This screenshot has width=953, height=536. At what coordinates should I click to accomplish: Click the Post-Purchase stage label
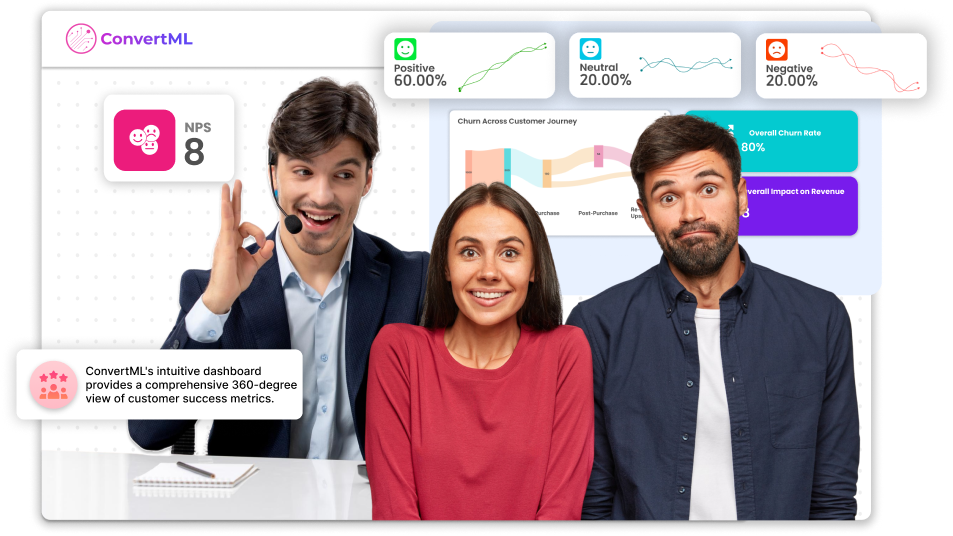[597, 213]
